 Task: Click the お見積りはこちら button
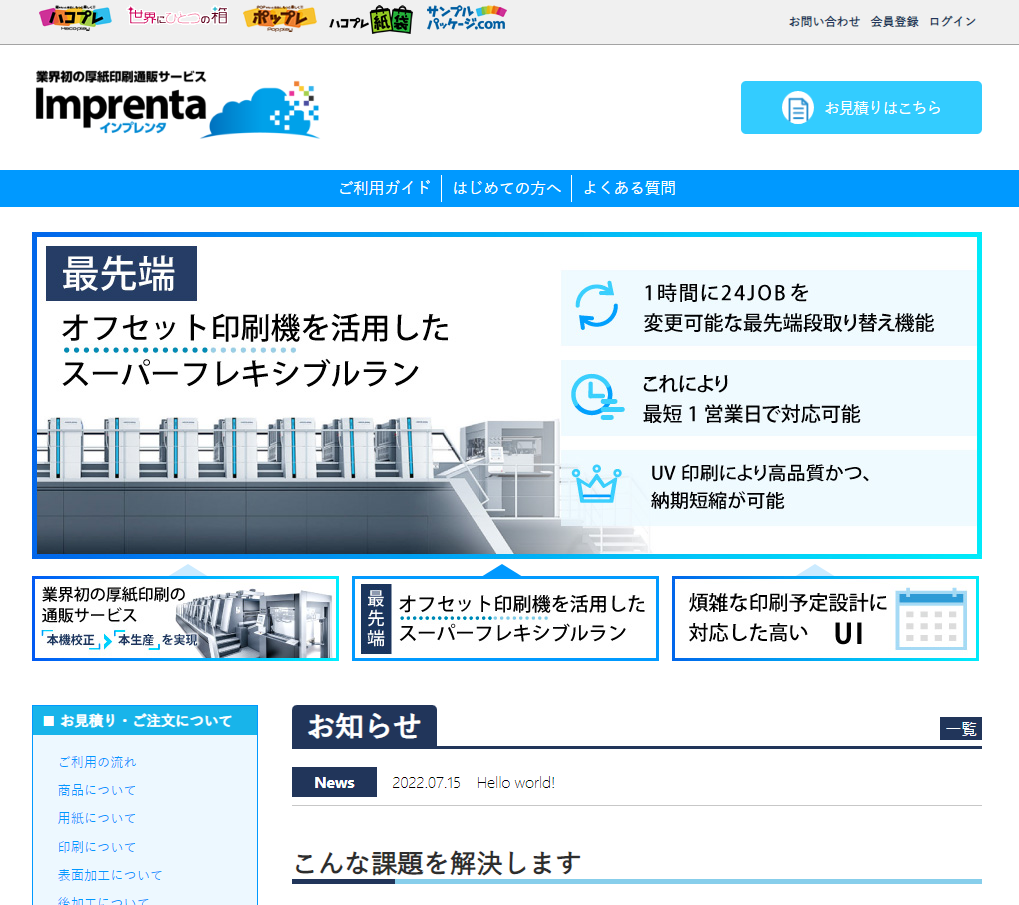[861, 108]
